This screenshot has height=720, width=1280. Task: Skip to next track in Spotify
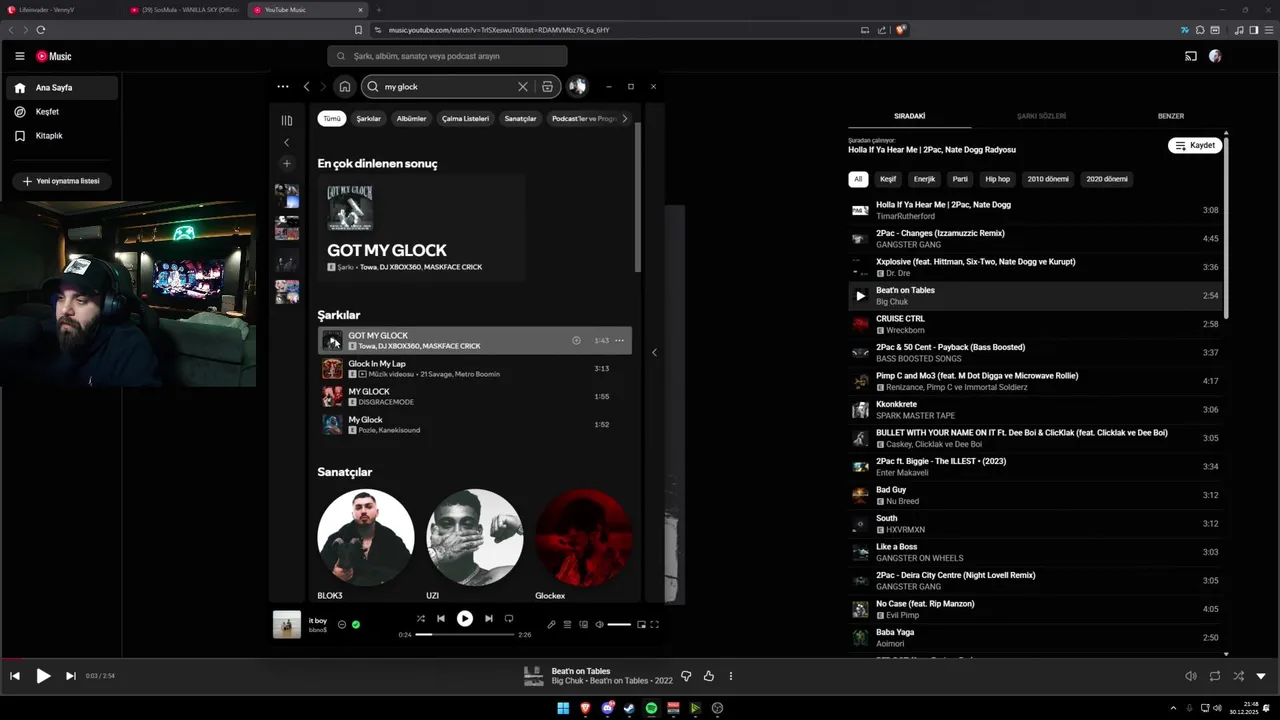tap(489, 619)
